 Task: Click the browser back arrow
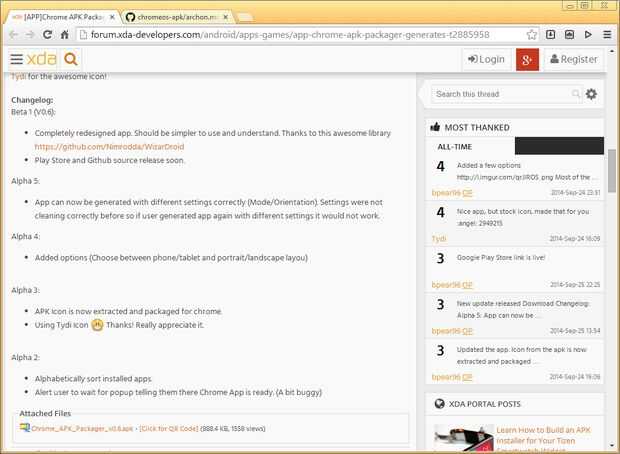coord(13,35)
